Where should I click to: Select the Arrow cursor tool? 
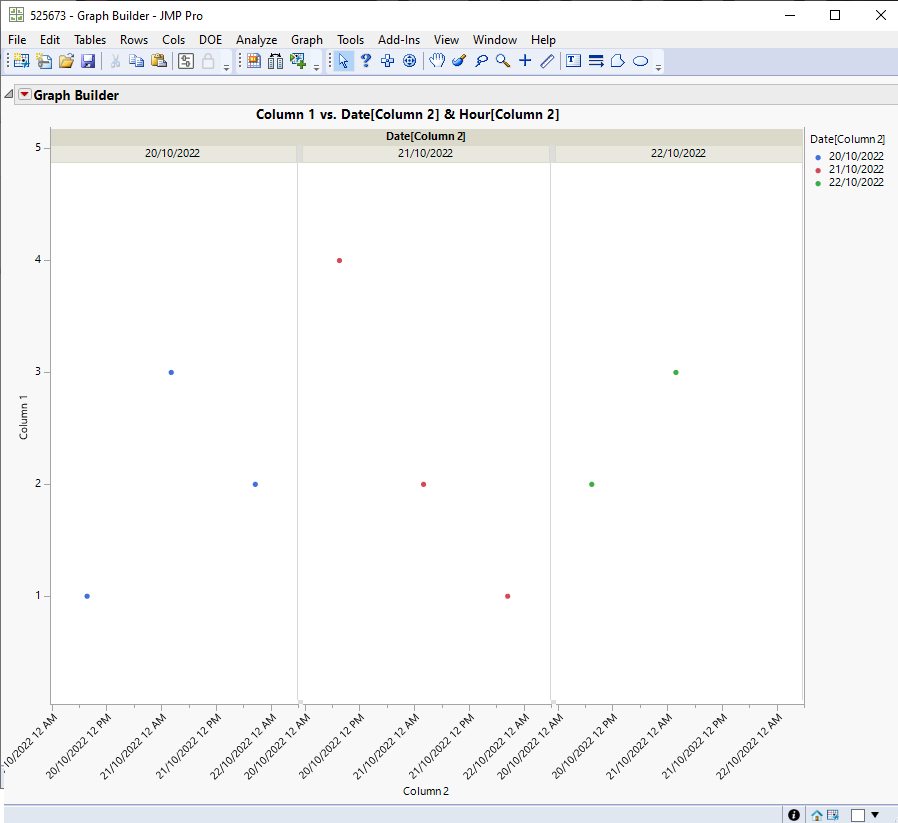click(x=343, y=61)
